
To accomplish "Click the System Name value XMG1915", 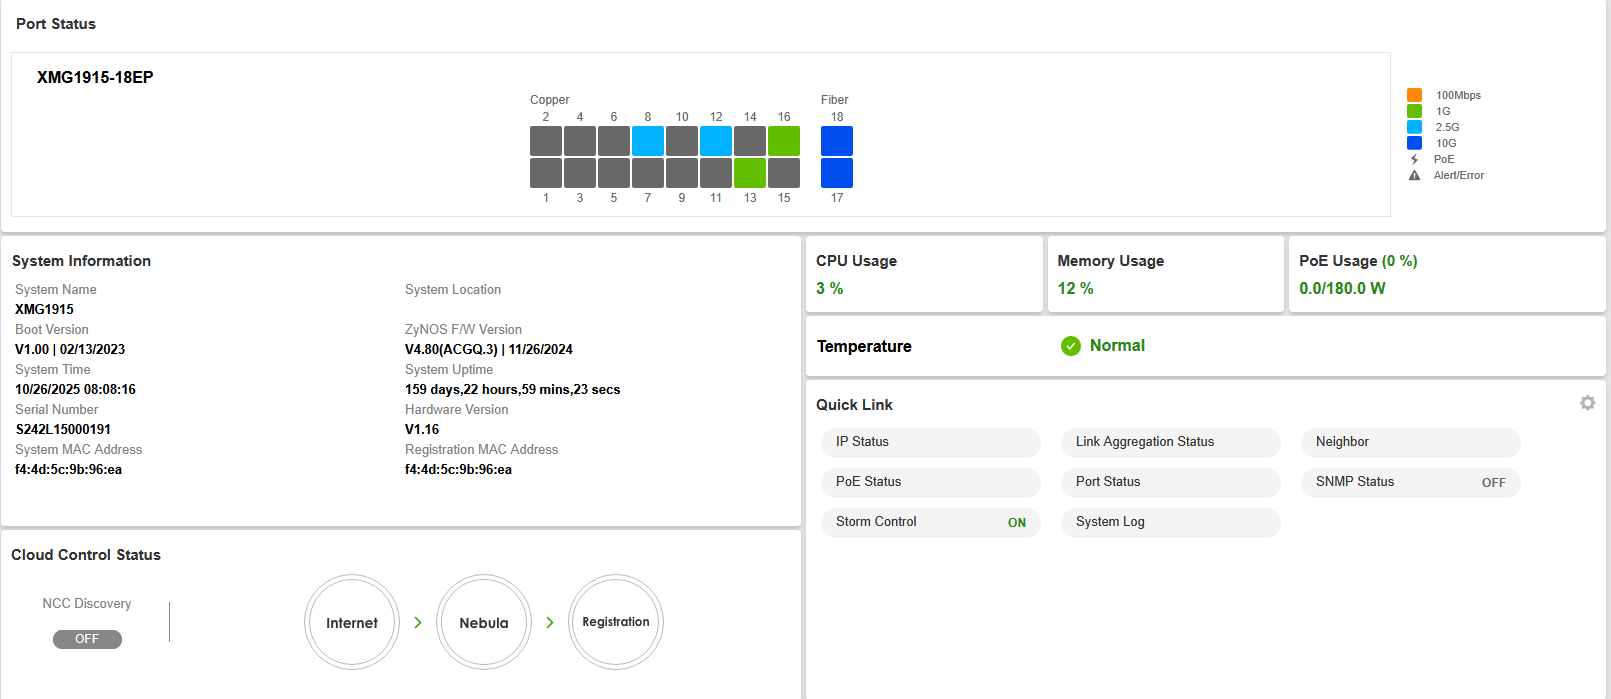I will click(x=44, y=309).
